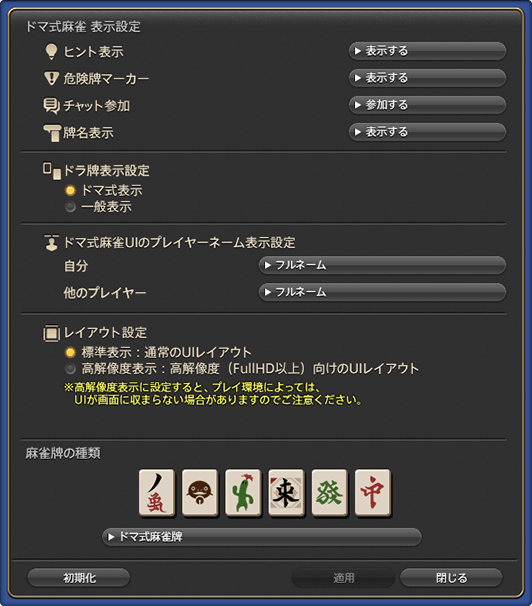This screenshot has height=606, width=532.
Task: Click the layout settings frame icon
Action: (51, 333)
